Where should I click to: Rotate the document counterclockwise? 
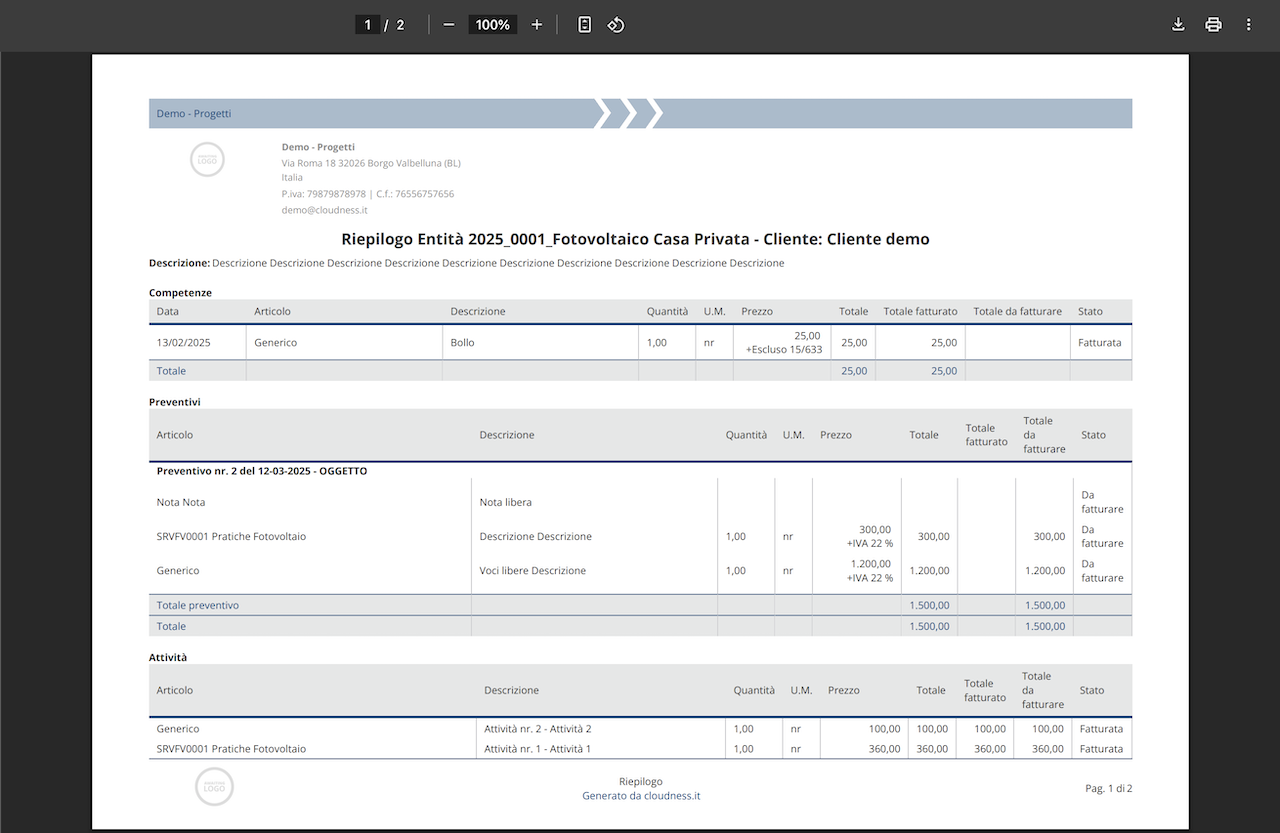point(616,25)
